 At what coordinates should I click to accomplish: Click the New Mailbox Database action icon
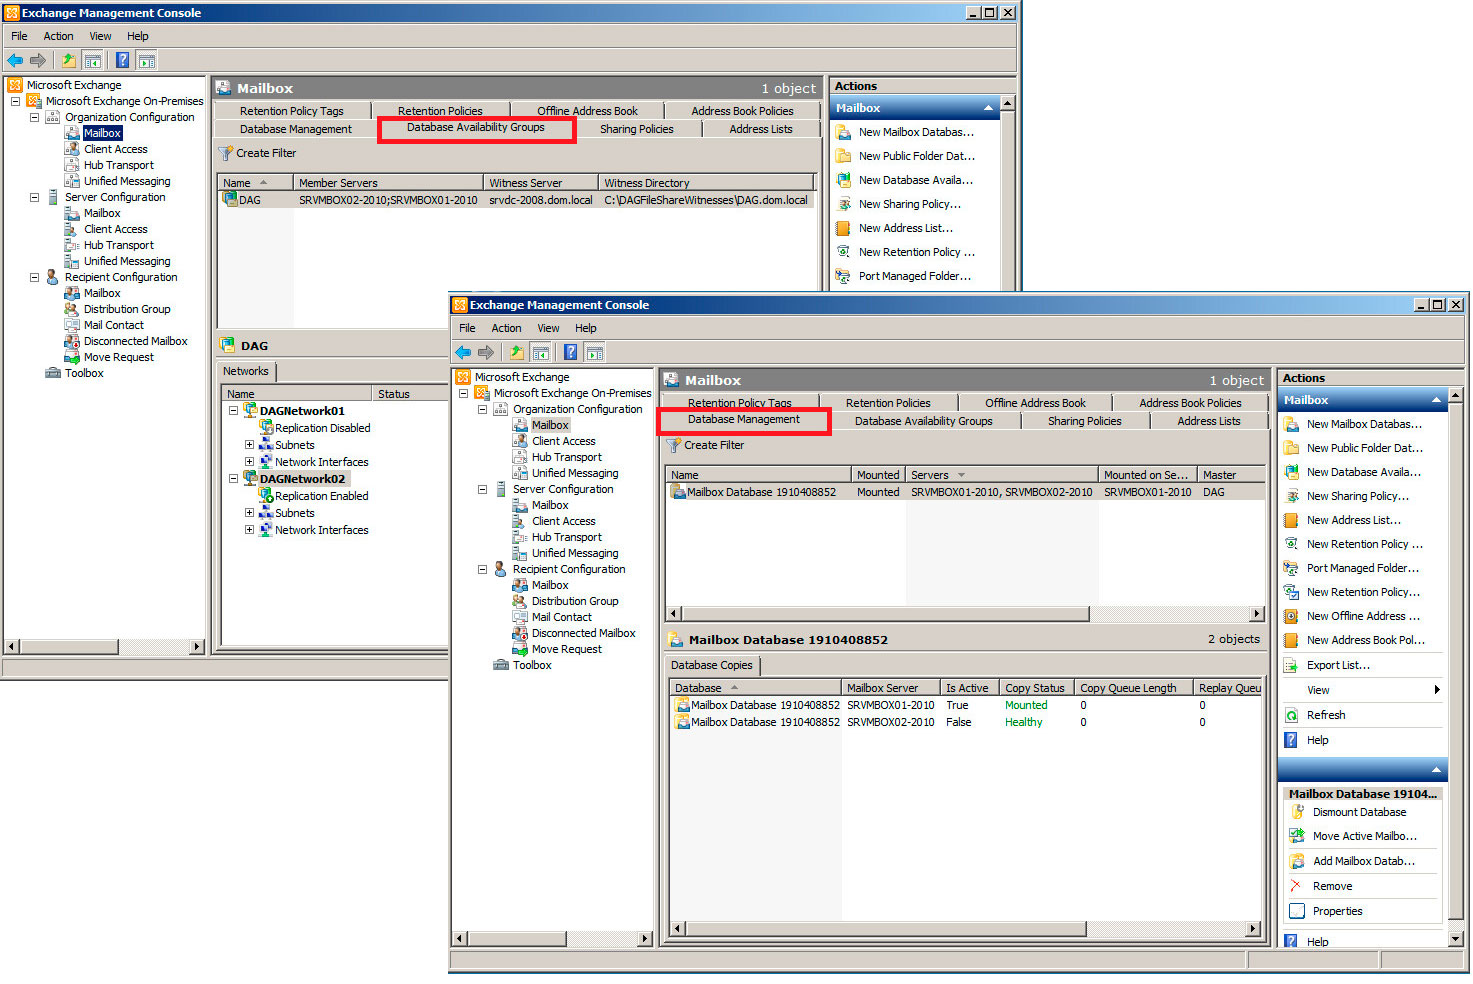(x=1293, y=423)
